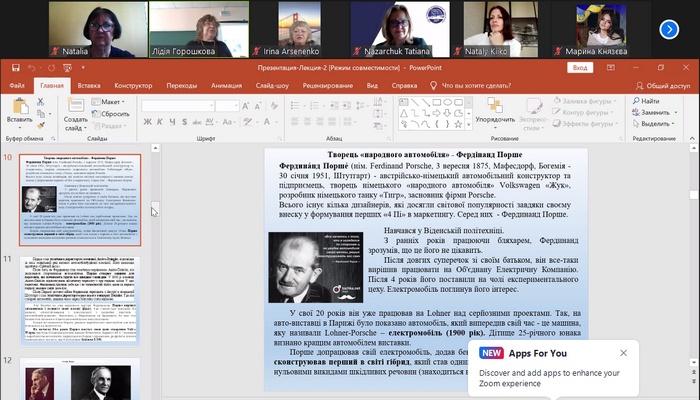
Task: Toggle italic (К) formatting
Action: [x=159, y=123]
